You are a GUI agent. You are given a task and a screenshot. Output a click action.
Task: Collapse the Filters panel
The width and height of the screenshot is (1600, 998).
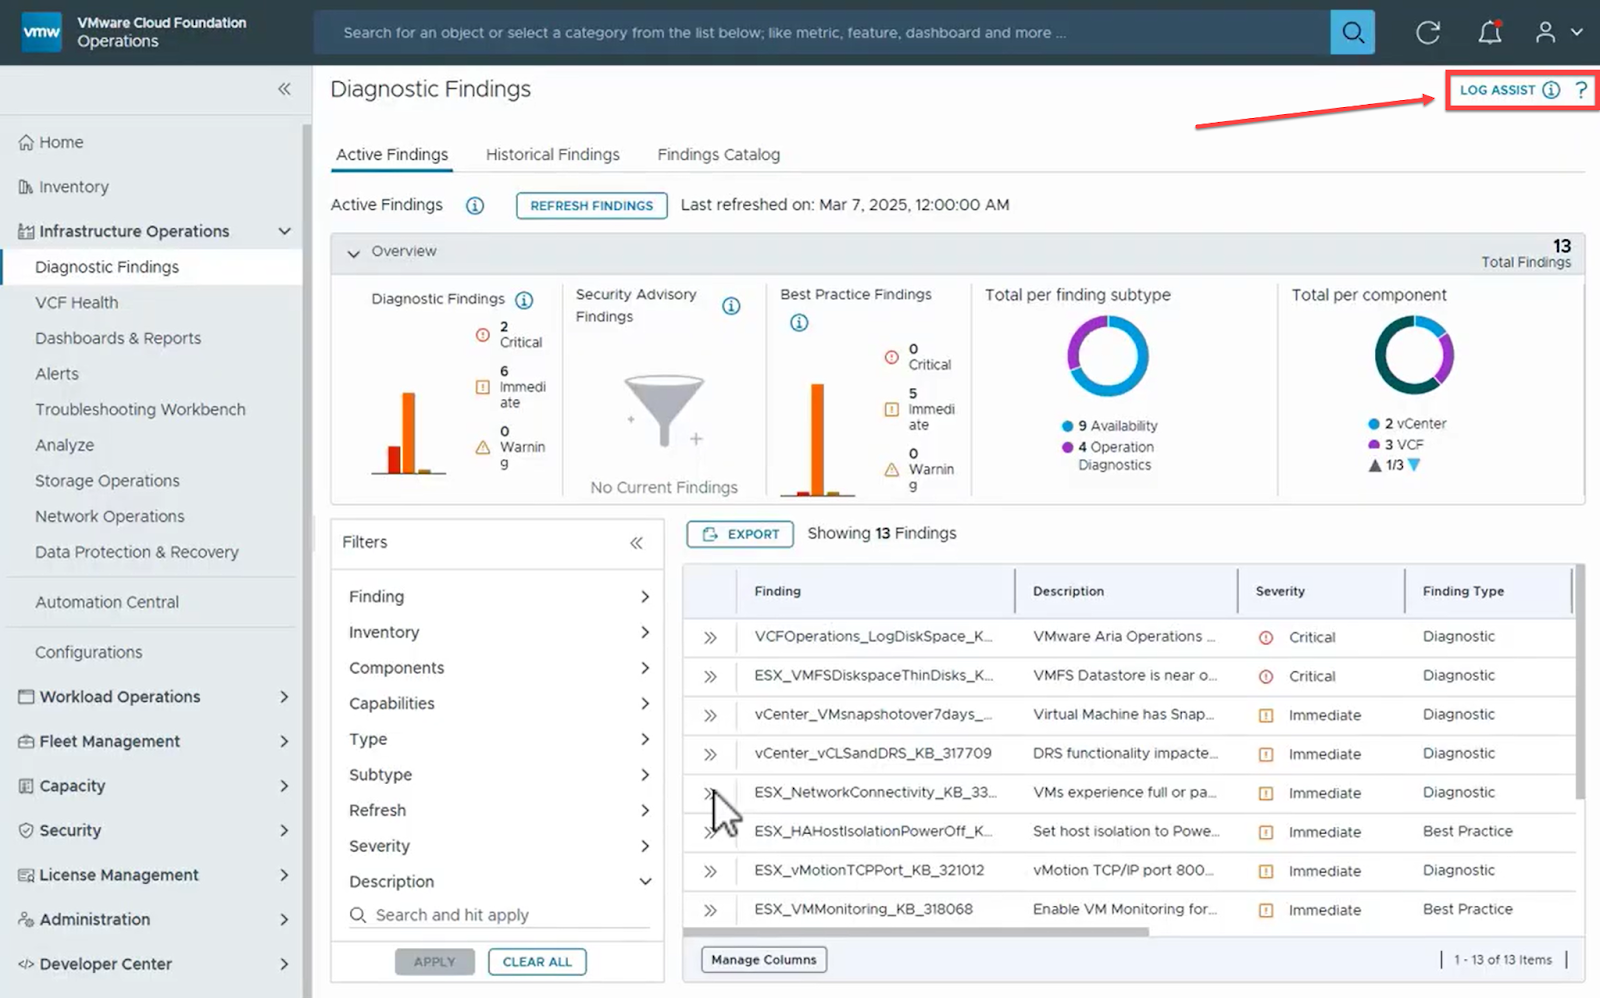click(636, 543)
